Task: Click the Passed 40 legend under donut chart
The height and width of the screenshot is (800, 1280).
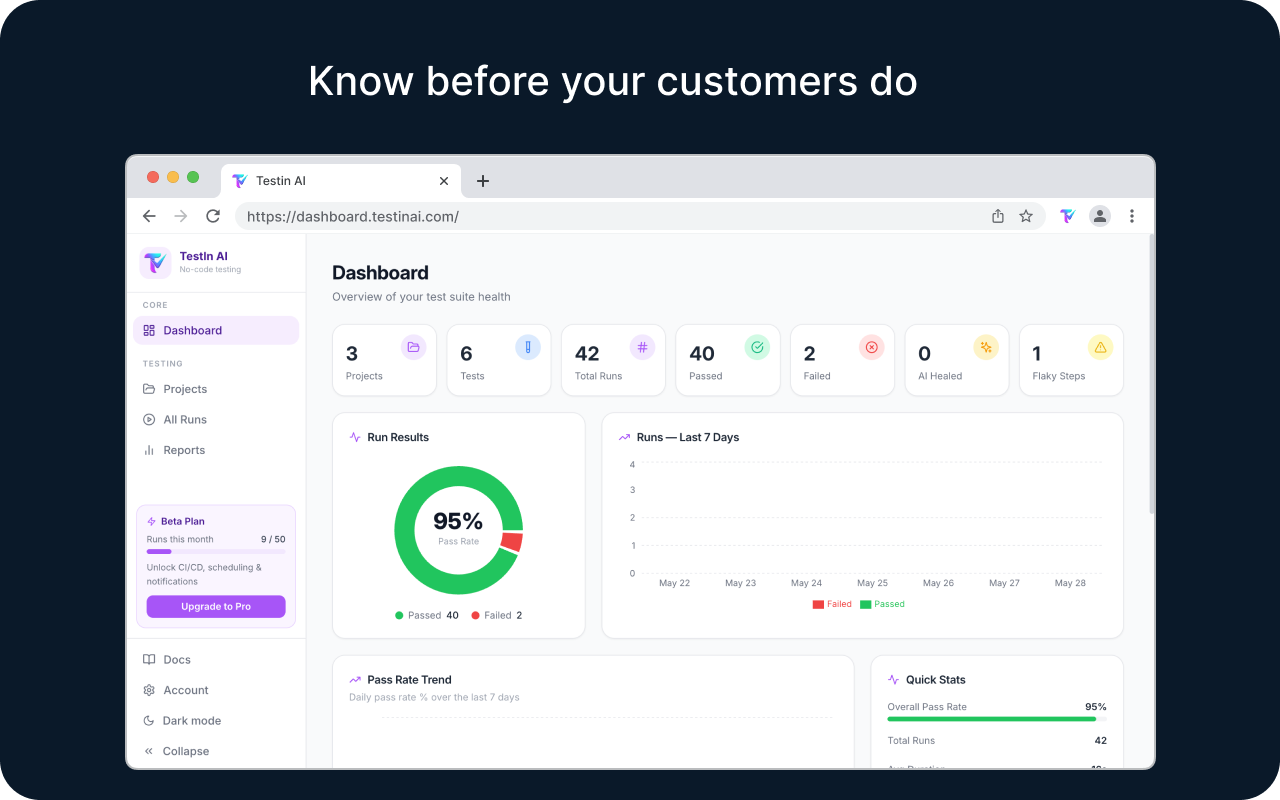Action: (427, 616)
